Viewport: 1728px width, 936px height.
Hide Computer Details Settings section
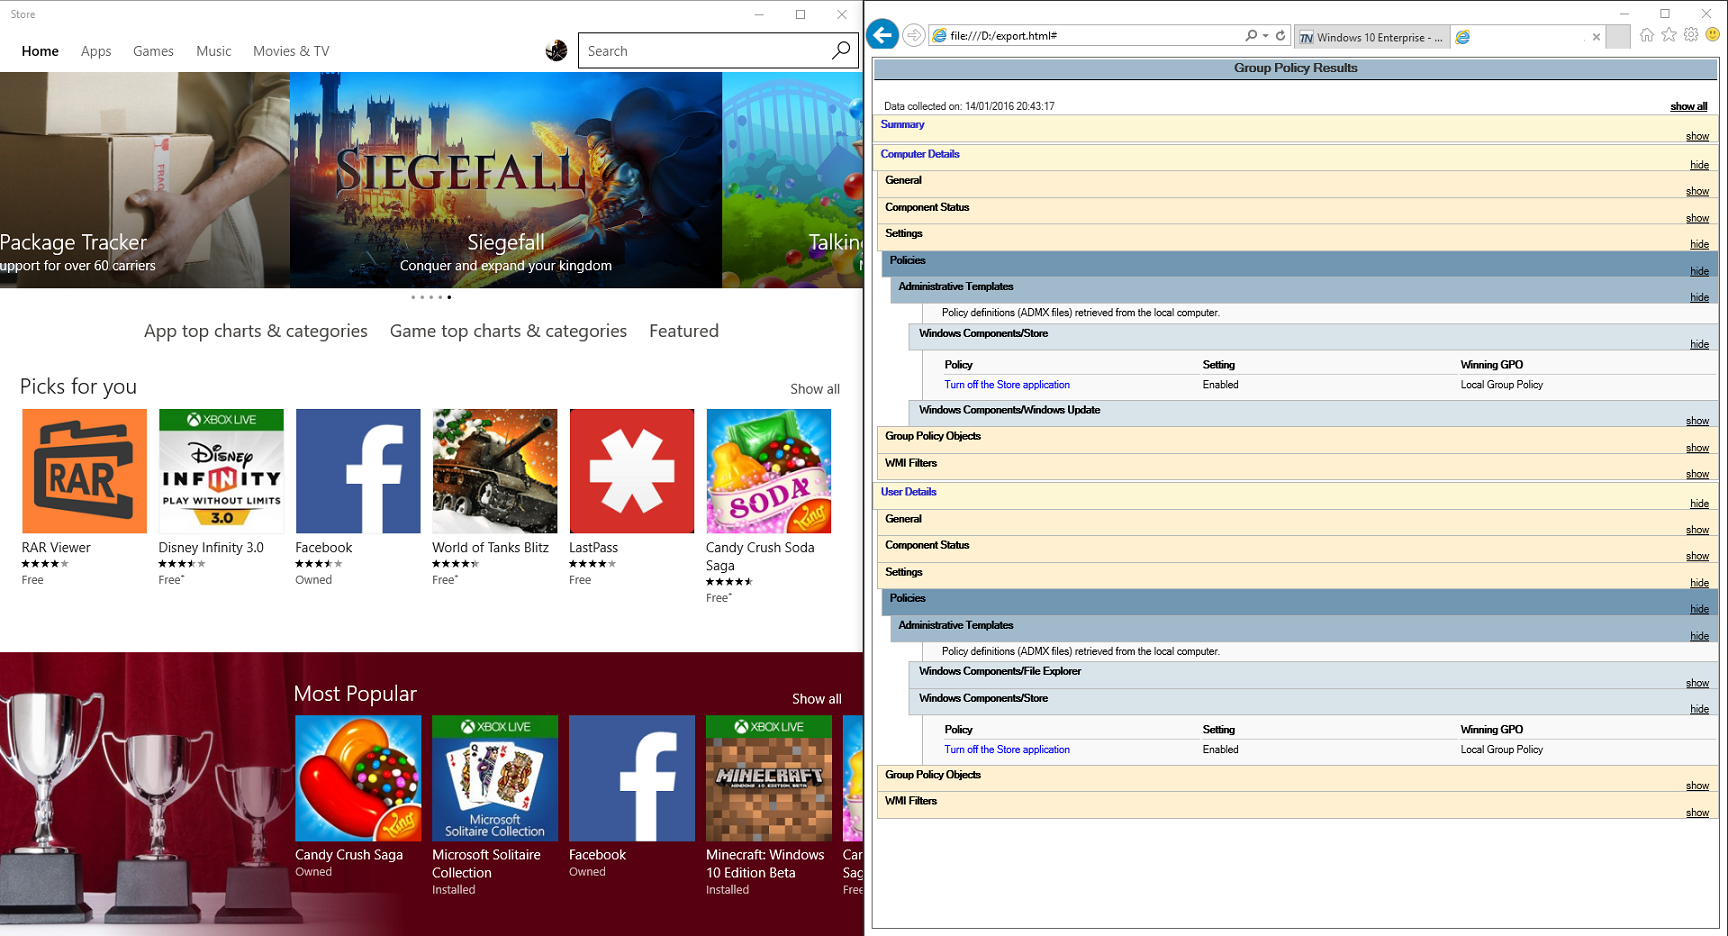click(x=1699, y=244)
